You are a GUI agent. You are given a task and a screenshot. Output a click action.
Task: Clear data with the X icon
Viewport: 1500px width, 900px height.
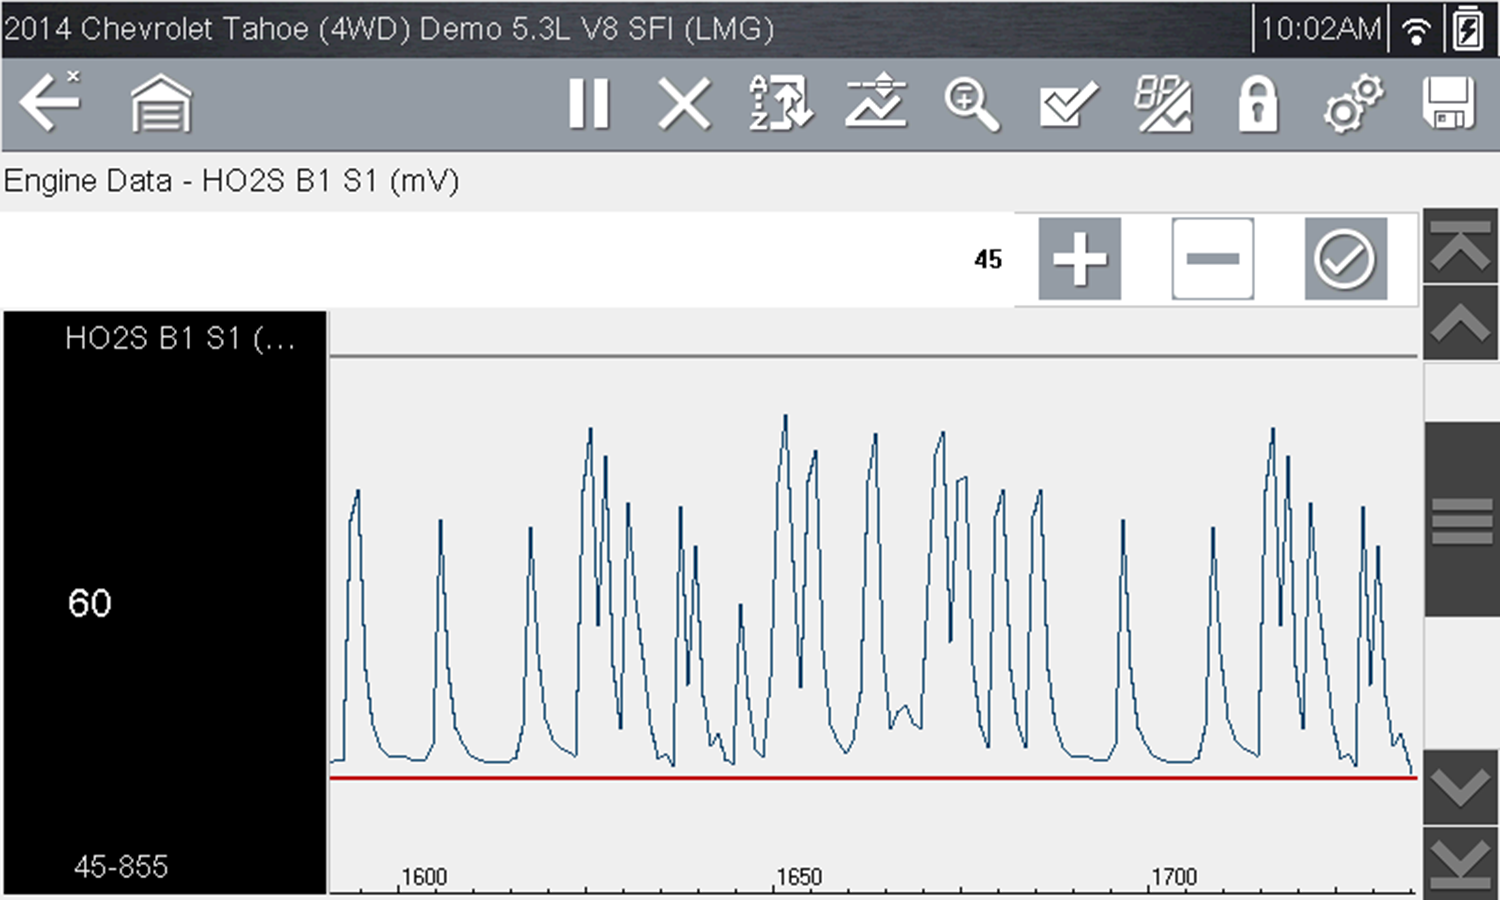pos(684,104)
